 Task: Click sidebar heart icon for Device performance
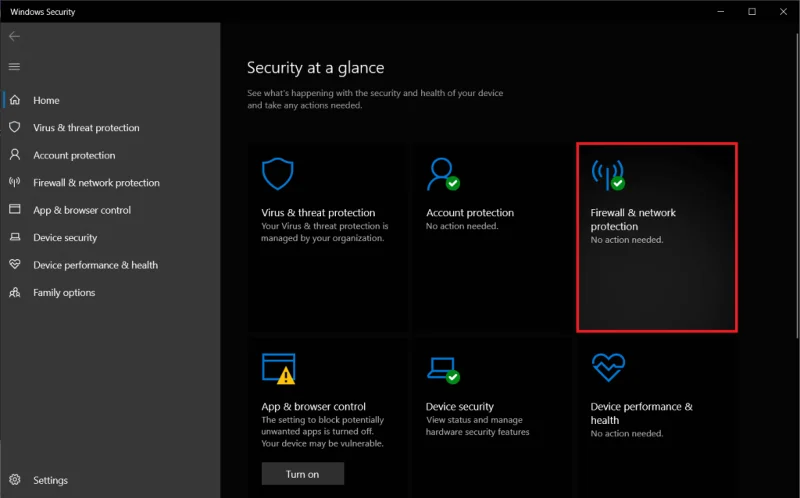pos(15,264)
